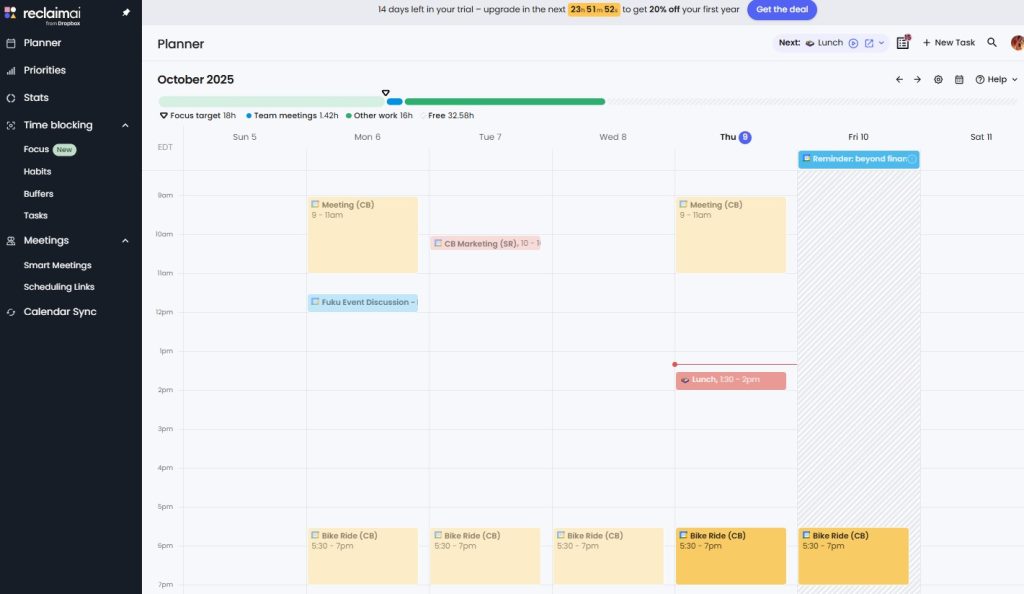Click the Calendar Sync refresh icon
The height and width of the screenshot is (594, 1024).
pyautogui.click(x=11, y=313)
